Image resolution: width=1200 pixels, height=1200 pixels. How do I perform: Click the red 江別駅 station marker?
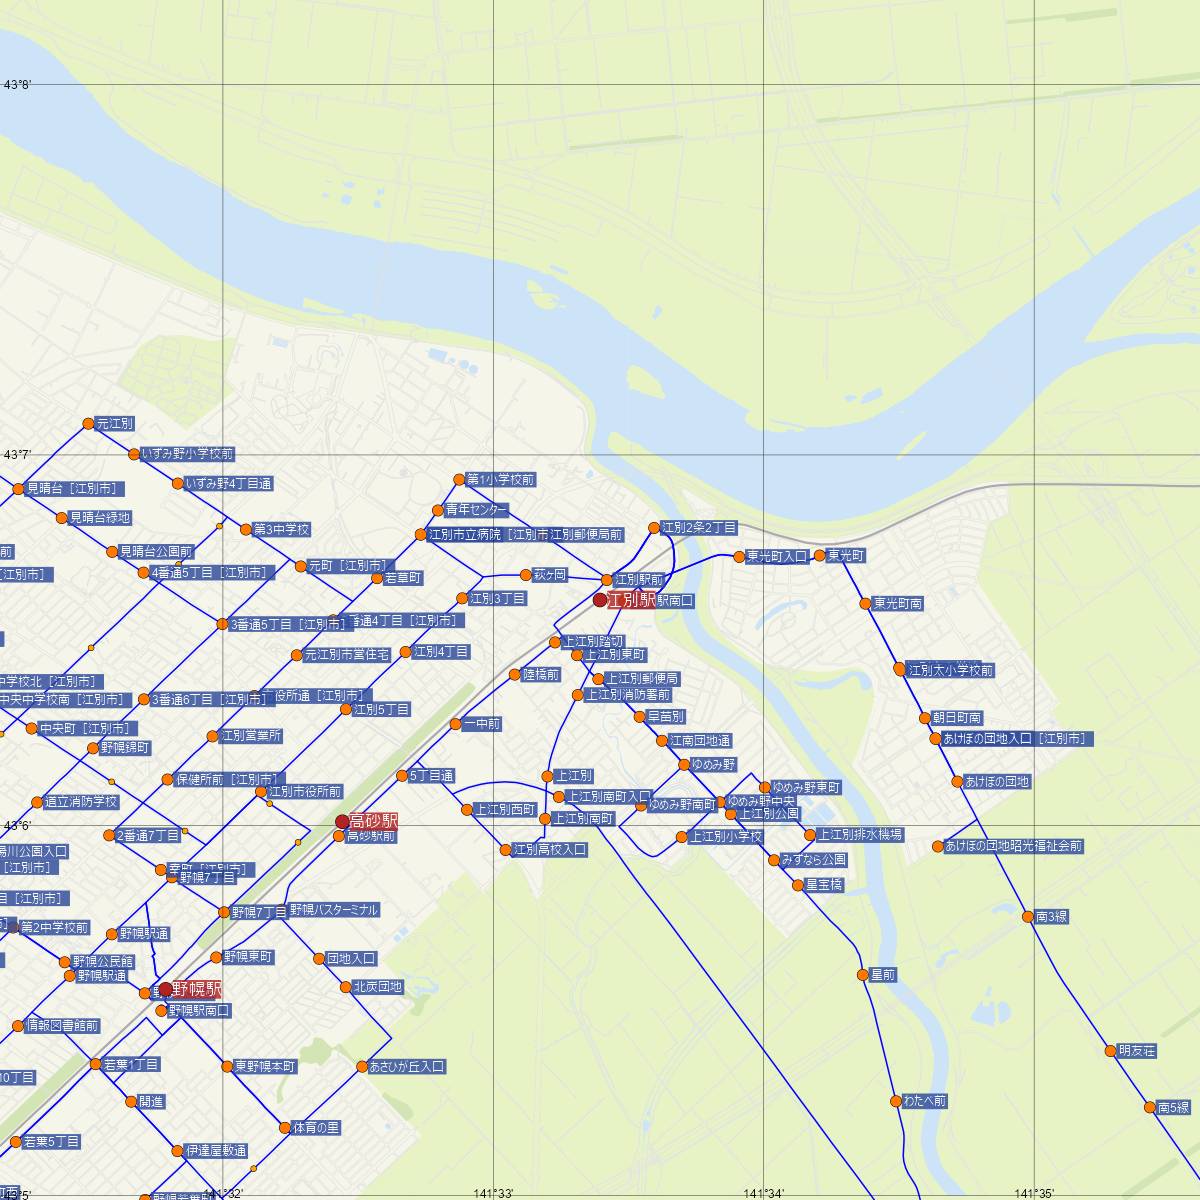600,600
